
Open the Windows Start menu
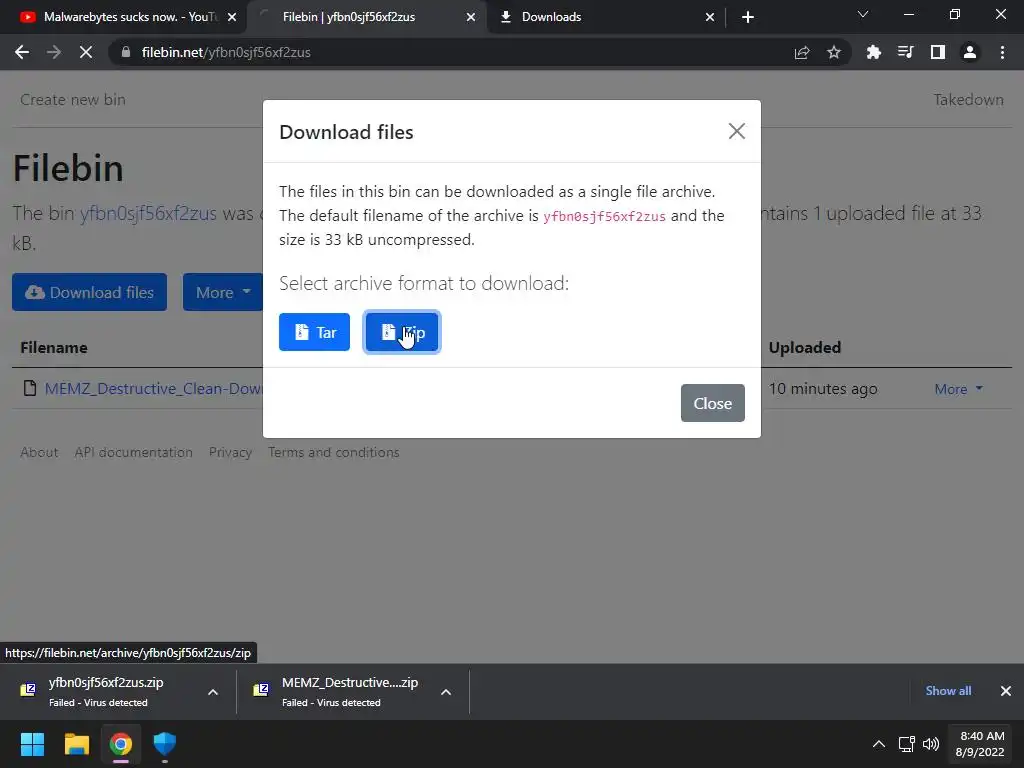click(x=32, y=744)
